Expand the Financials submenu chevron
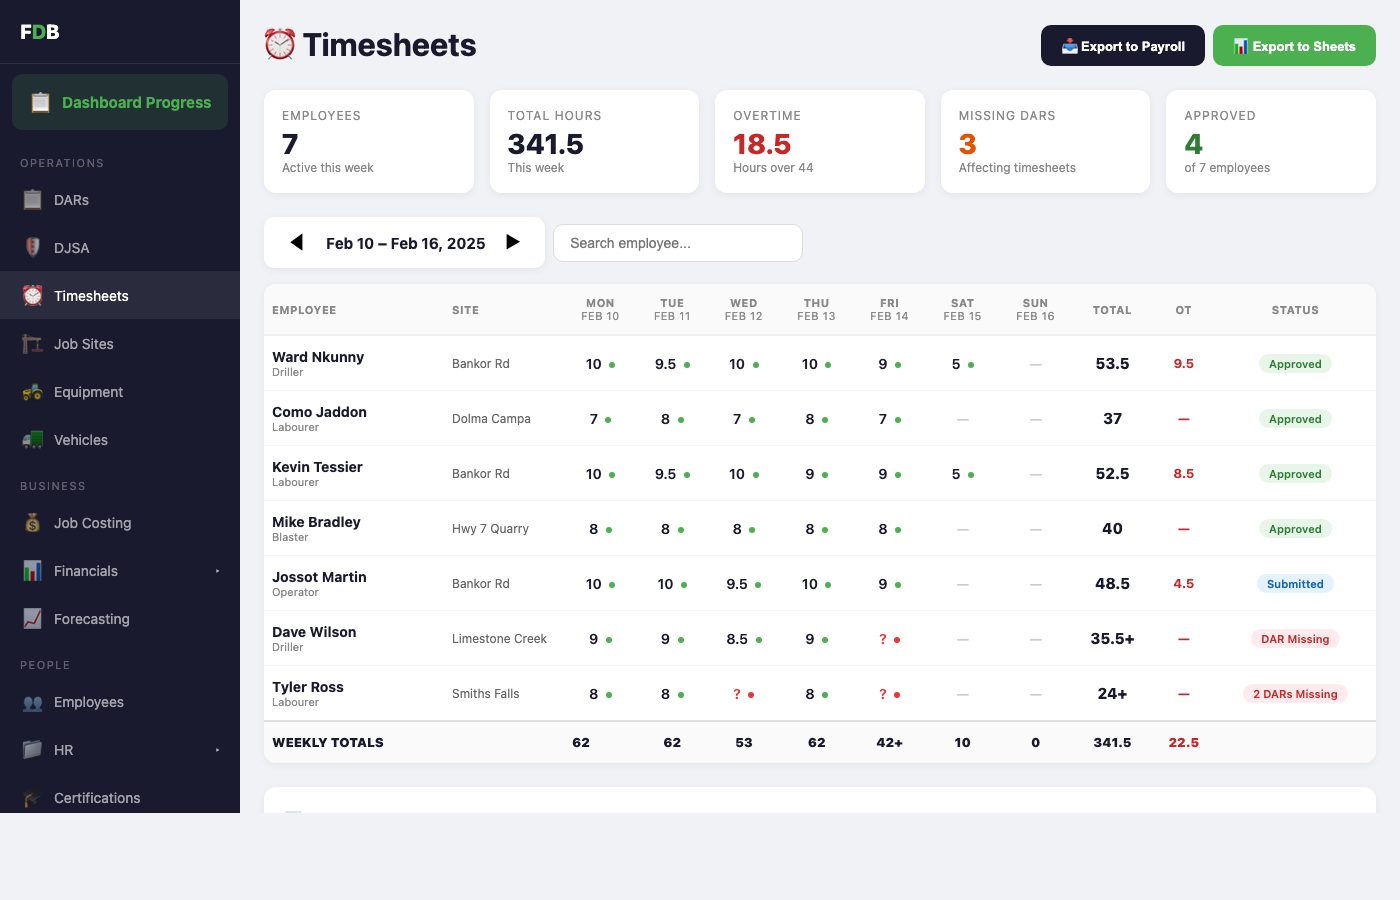Viewport: 1400px width, 900px height. pos(218,571)
